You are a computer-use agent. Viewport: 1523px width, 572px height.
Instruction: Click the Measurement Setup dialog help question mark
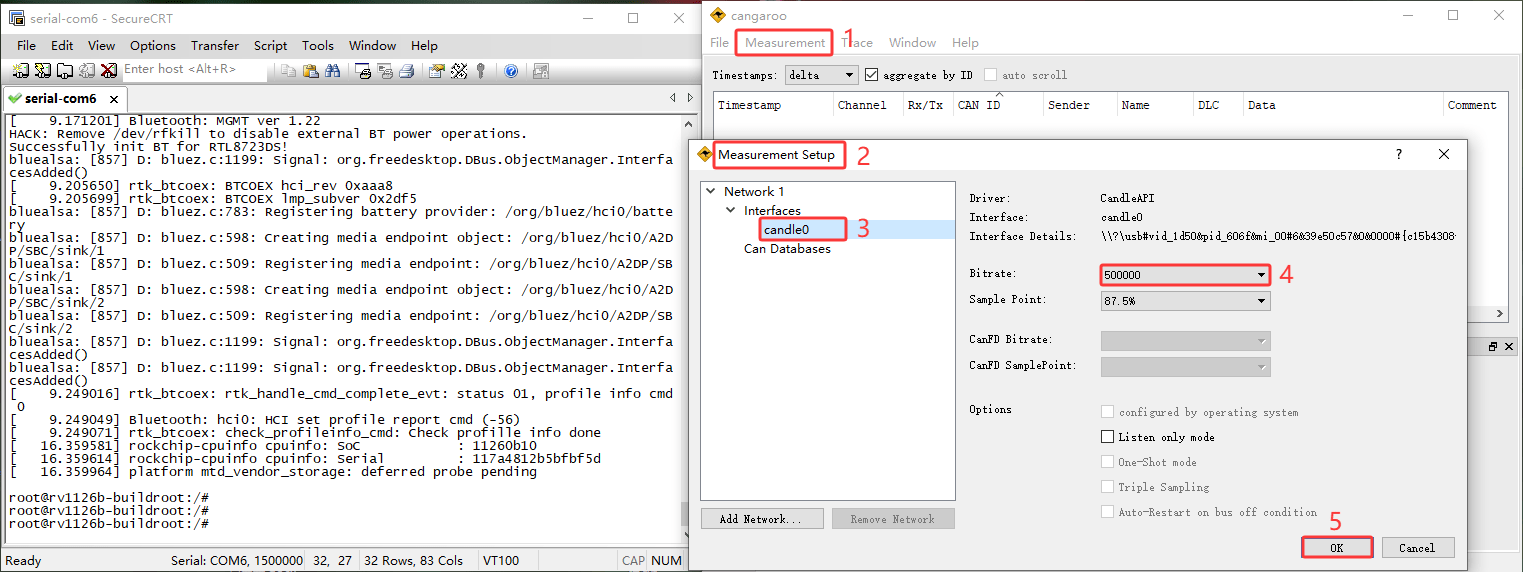click(1399, 154)
